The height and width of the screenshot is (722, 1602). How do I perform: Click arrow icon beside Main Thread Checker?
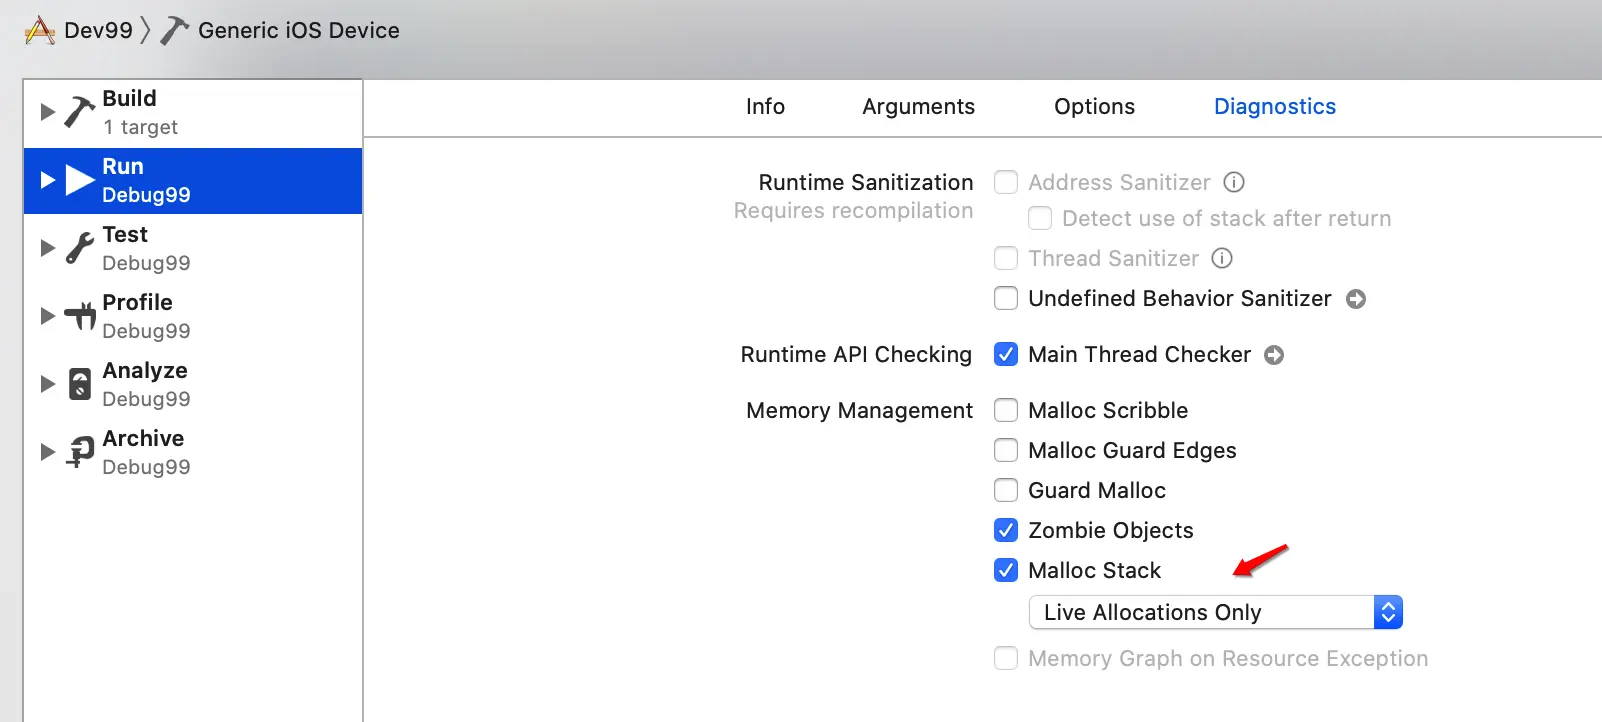1274,355
